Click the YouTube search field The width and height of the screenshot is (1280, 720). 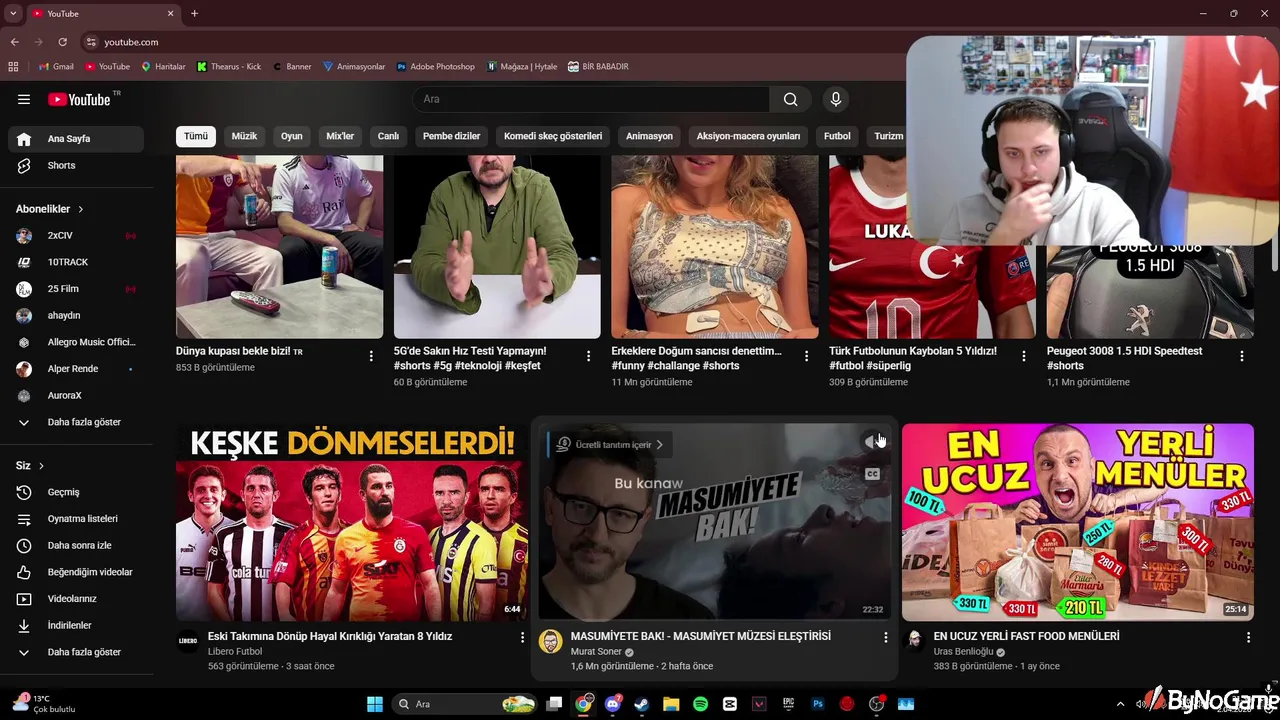coord(591,99)
